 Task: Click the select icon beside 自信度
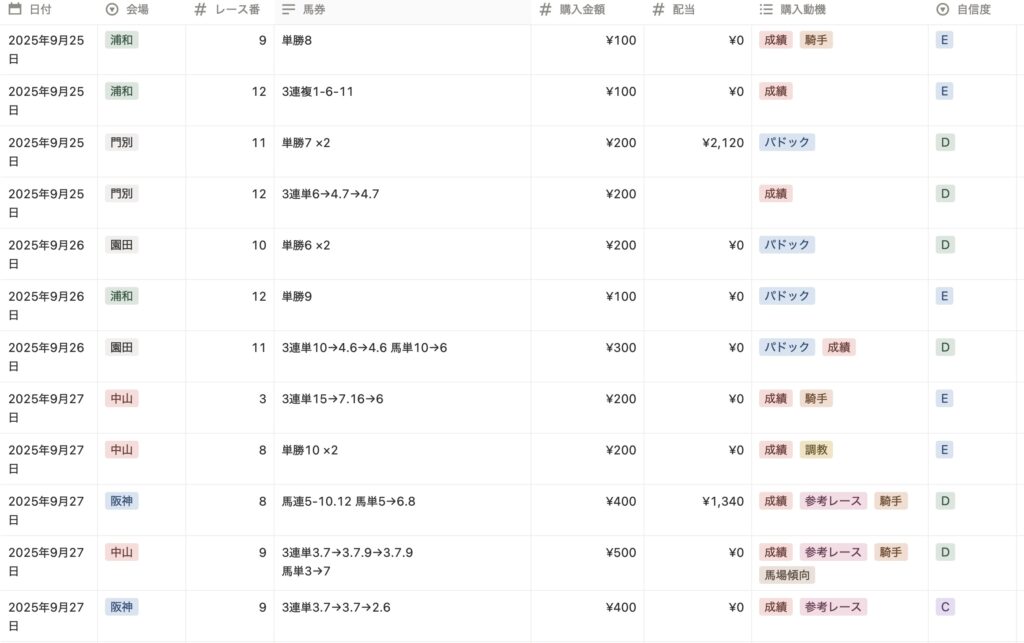tap(942, 10)
